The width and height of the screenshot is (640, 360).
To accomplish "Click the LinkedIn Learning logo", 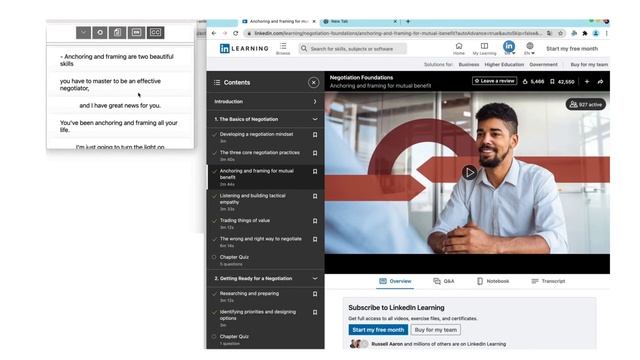I will 244,49.
